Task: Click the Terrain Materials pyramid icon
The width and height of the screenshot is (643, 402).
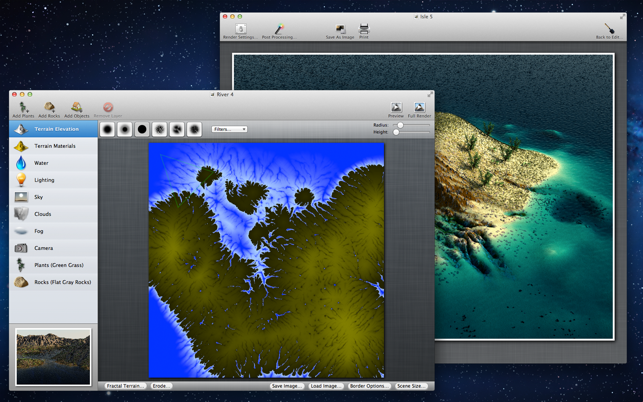Action: pyautogui.click(x=21, y=146)
